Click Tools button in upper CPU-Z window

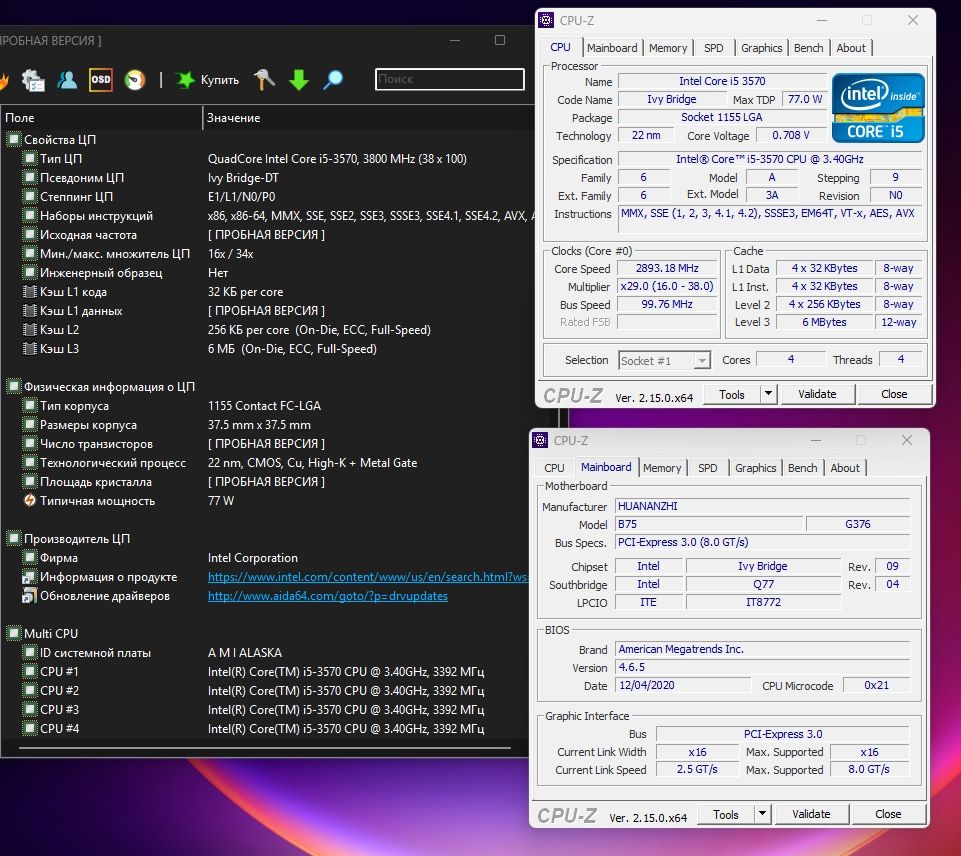pos(732,395)
